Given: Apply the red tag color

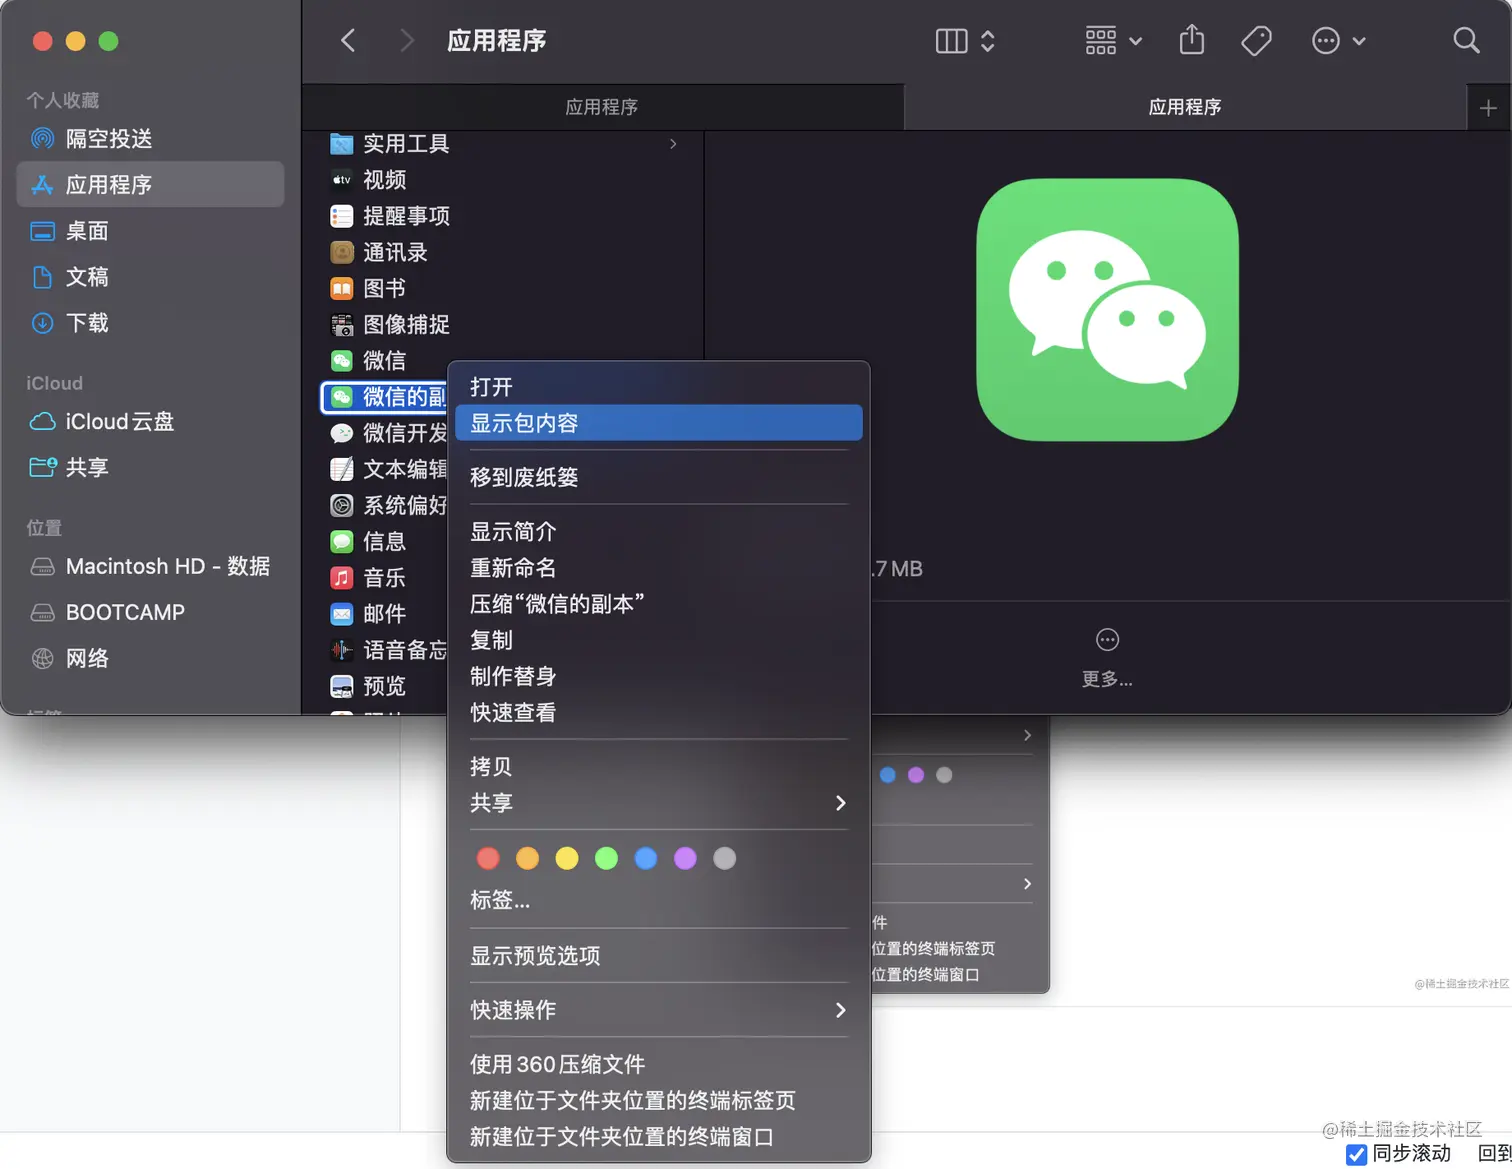Looking at the screenshot, I should (x=488, y=858).
